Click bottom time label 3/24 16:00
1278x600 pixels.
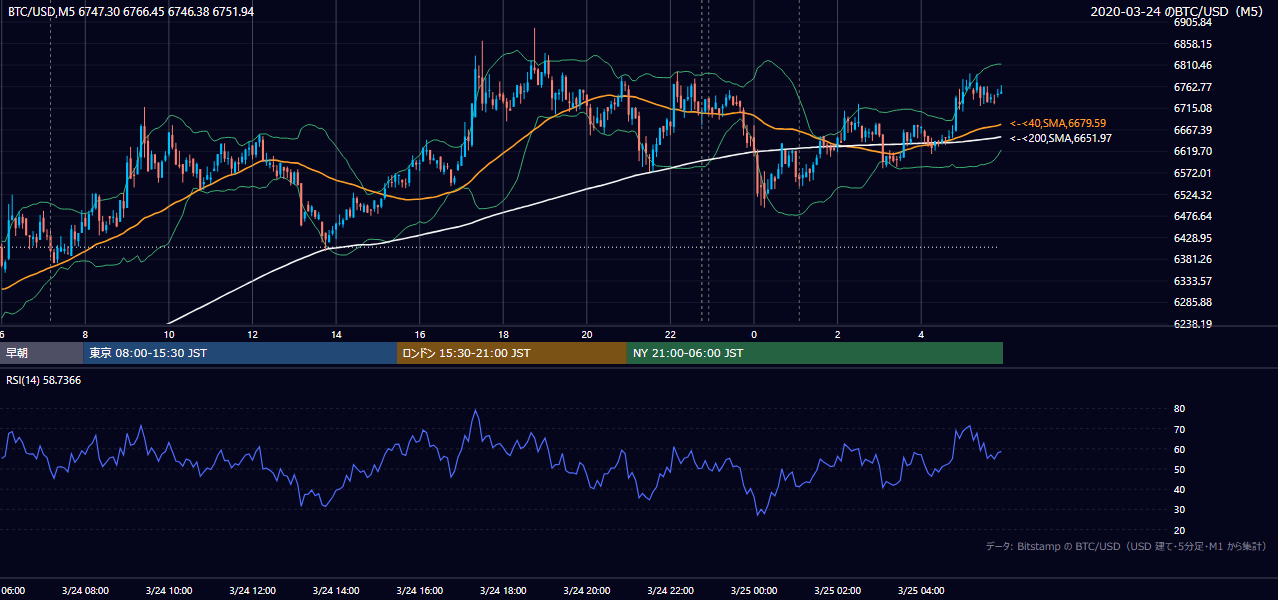click(420, 591)
